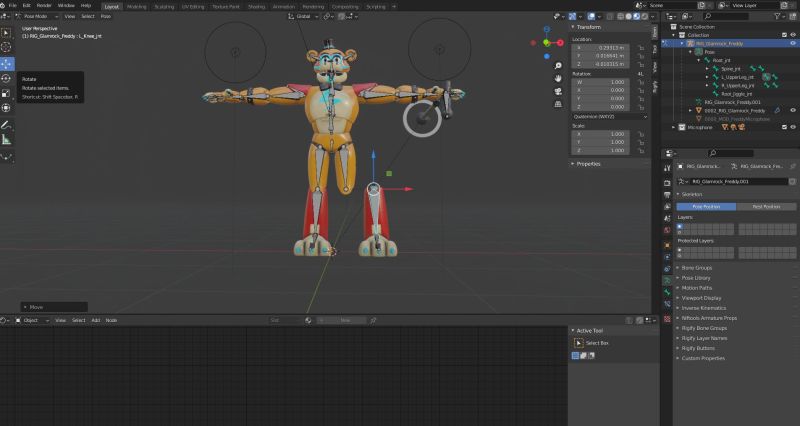Toggle the lock next to Rotation W
This screenshot has height=426, width=800.
click(641, 82)
